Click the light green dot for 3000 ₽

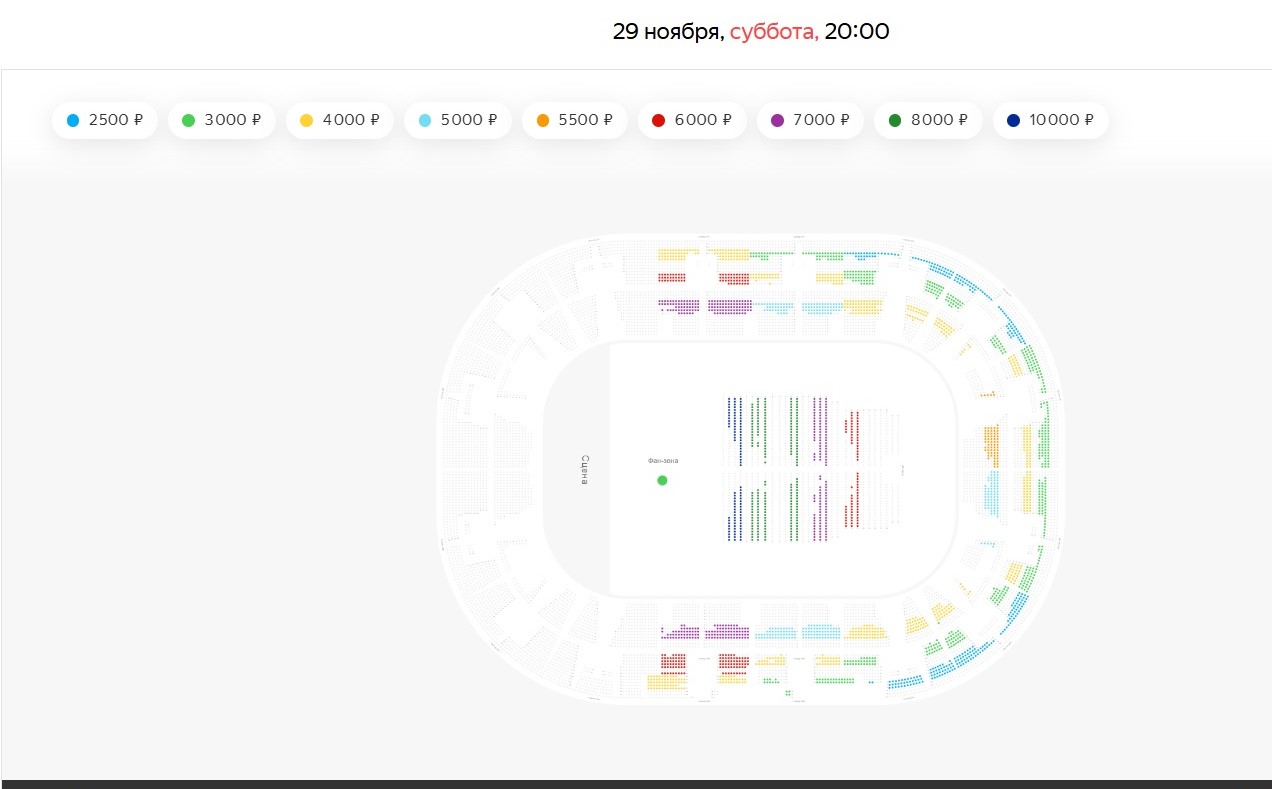[188, 120]
